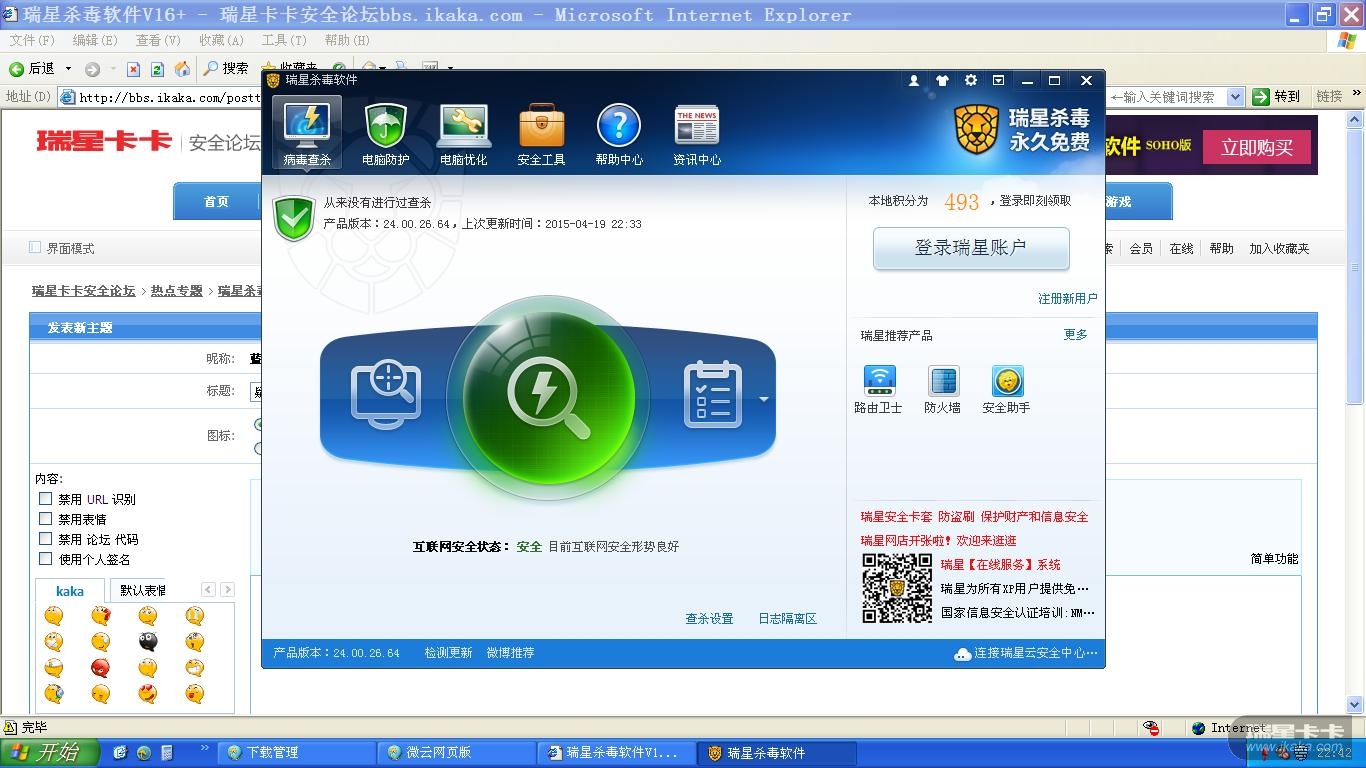The width and height of the screenshot is (1366, 768).
Task: Open the Rising main menu dropdown icon
Action: click(x=998, y=81)
